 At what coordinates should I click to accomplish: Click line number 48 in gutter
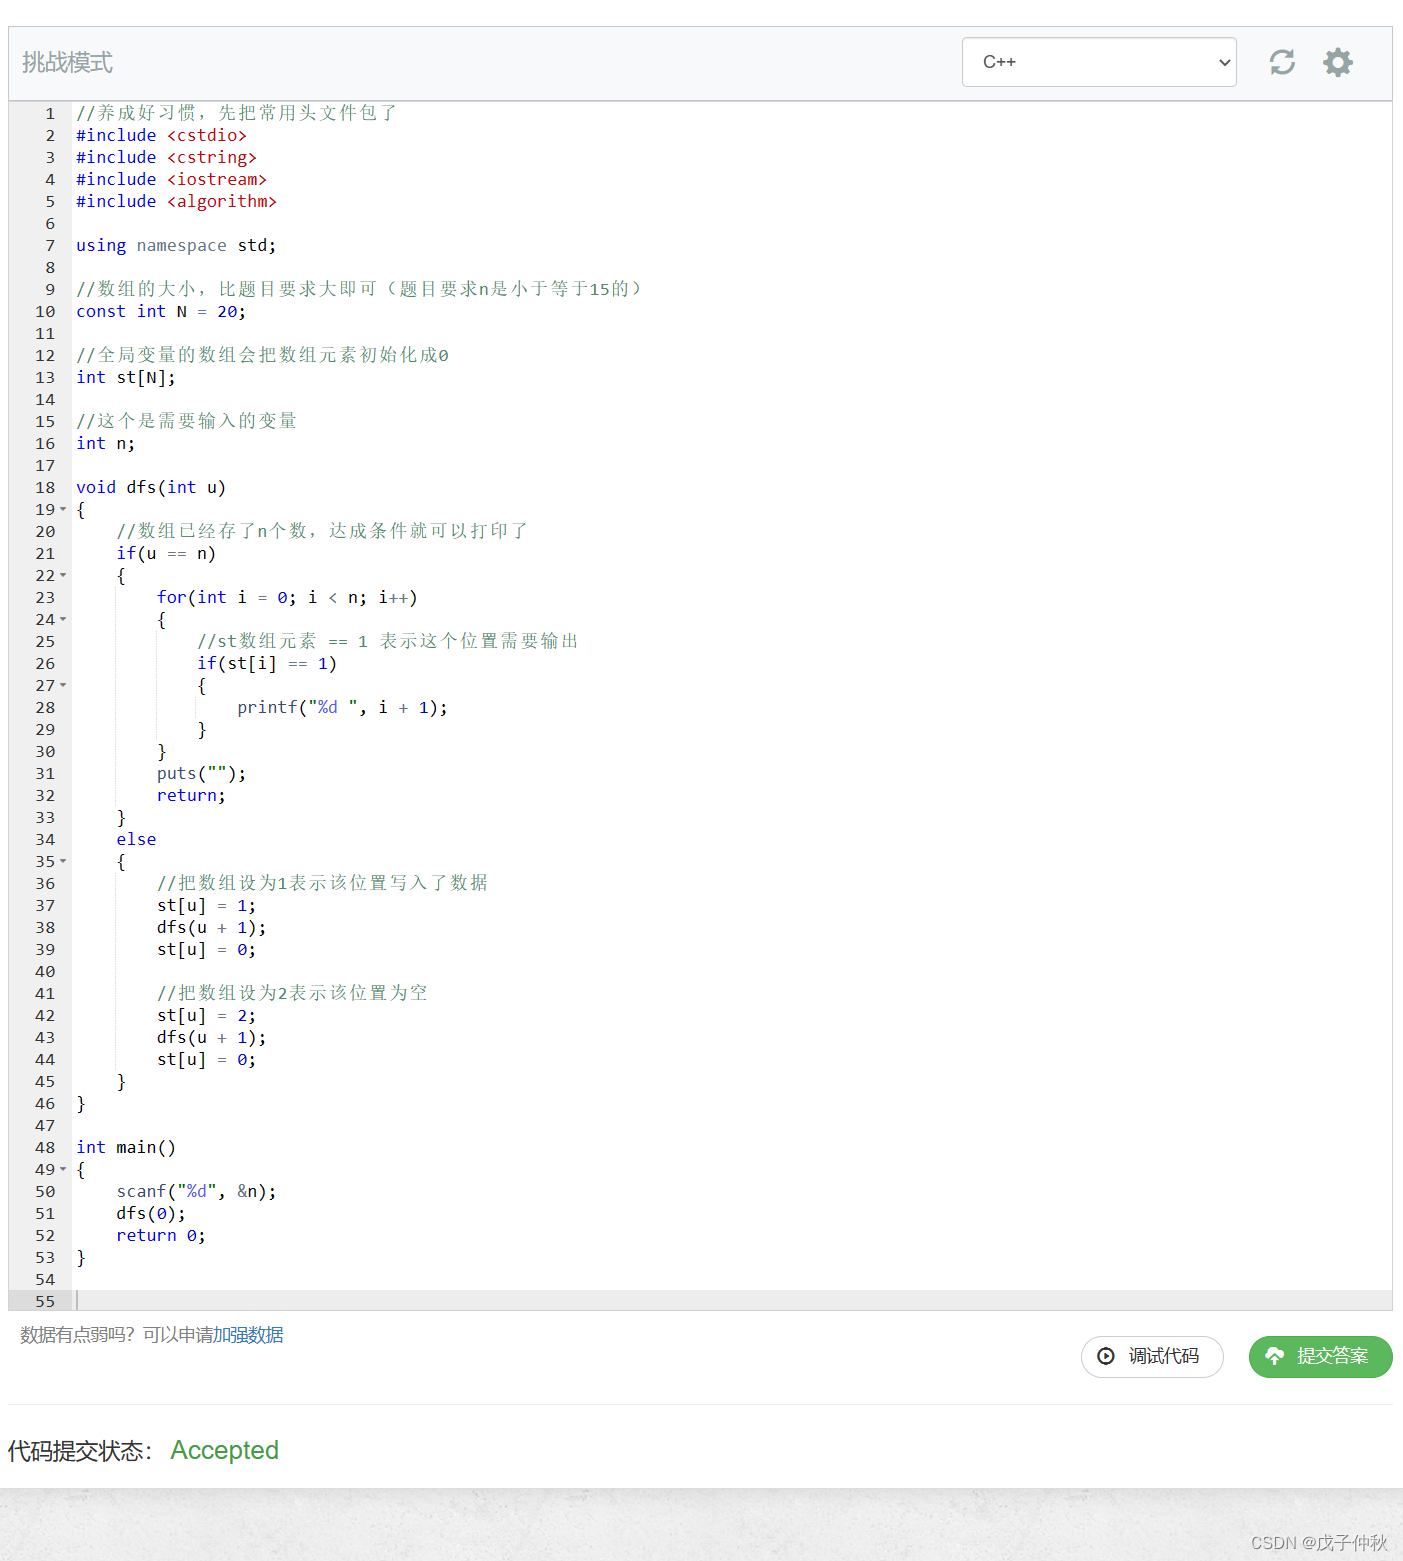45,1148
